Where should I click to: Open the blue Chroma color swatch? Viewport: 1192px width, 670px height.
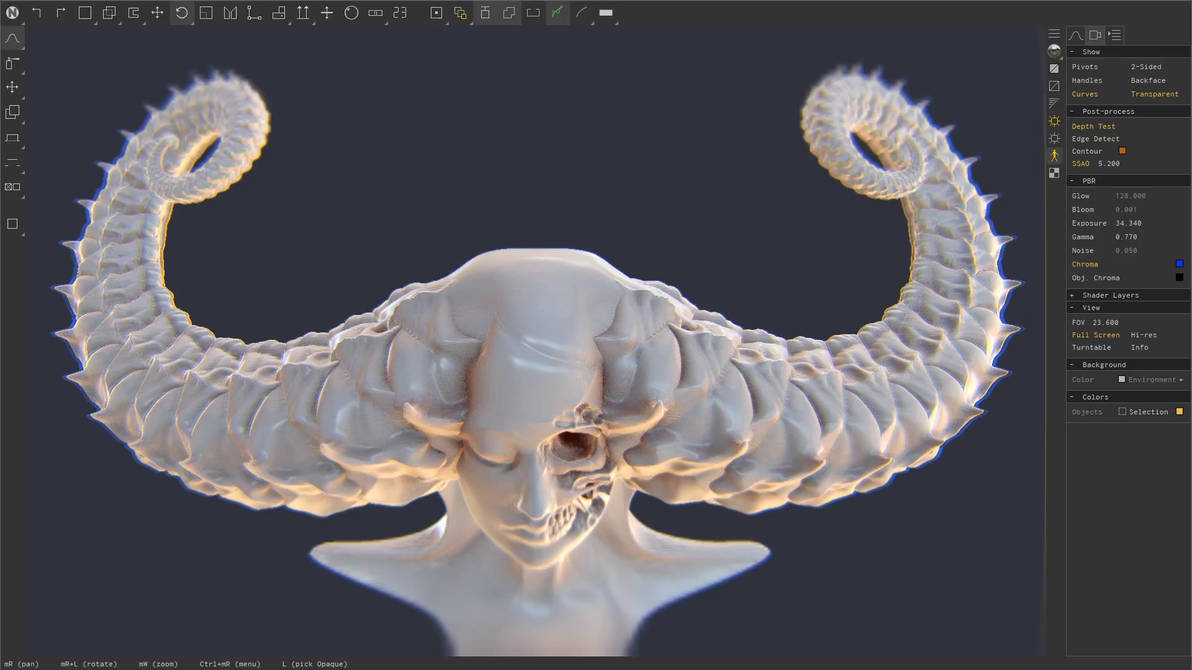click(x=1179, y=264)
